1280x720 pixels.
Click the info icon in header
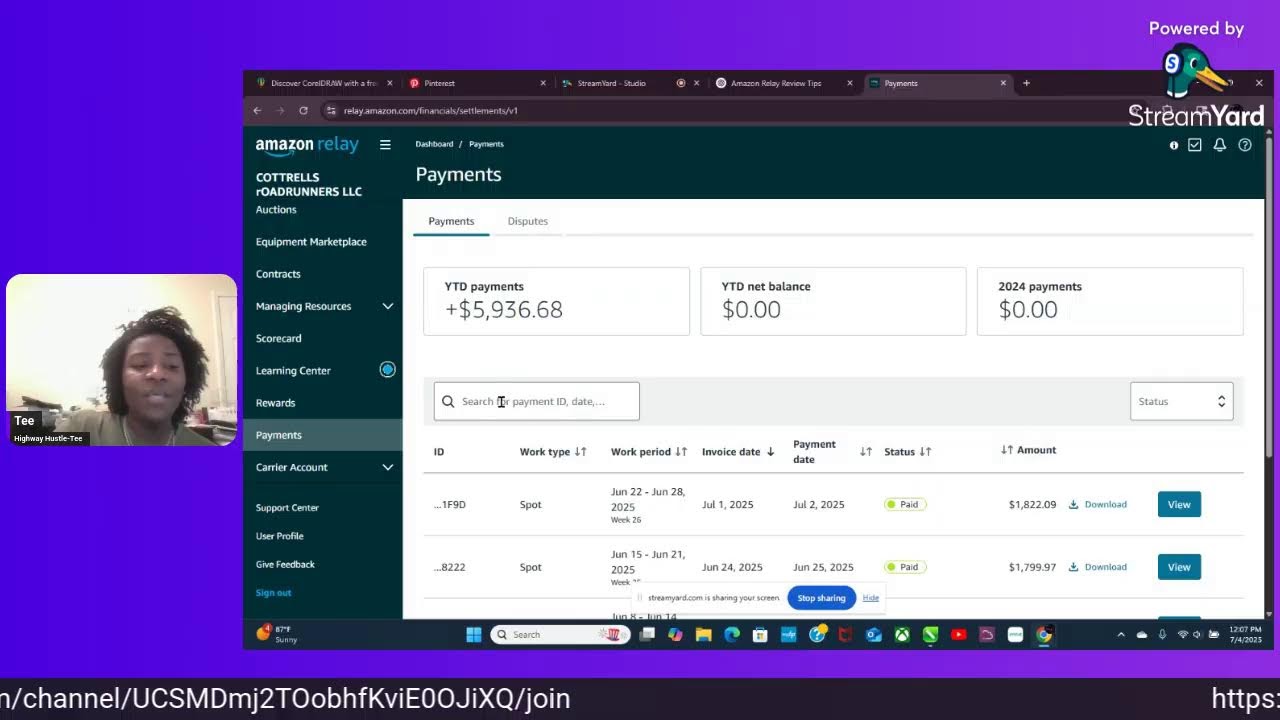[1174, 145]
